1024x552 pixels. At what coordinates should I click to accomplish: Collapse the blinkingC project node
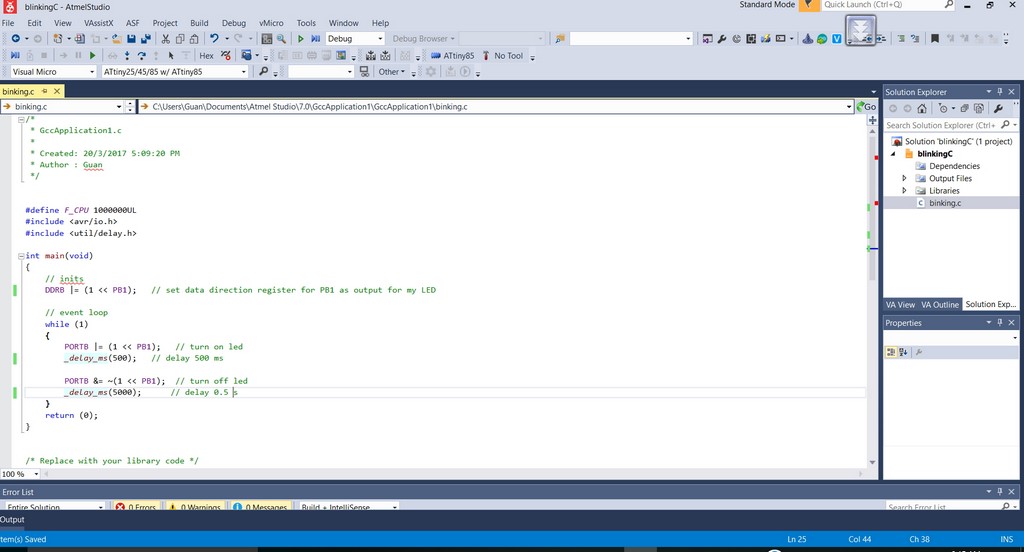pyautogui.click(x=893, y=154)
